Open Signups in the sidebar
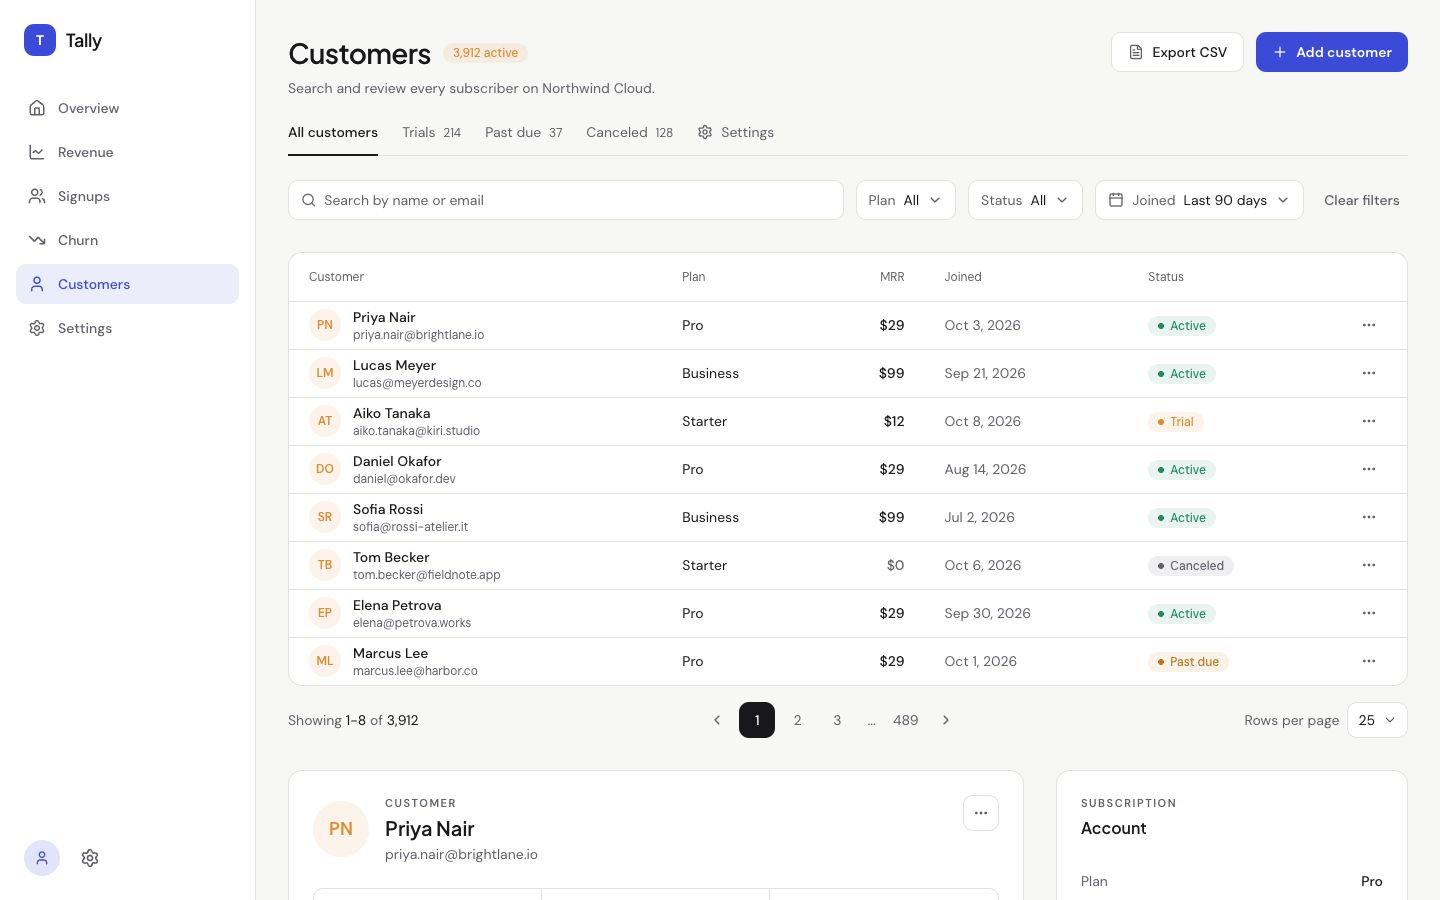The image size is (1440, 900). coord(127,196)
